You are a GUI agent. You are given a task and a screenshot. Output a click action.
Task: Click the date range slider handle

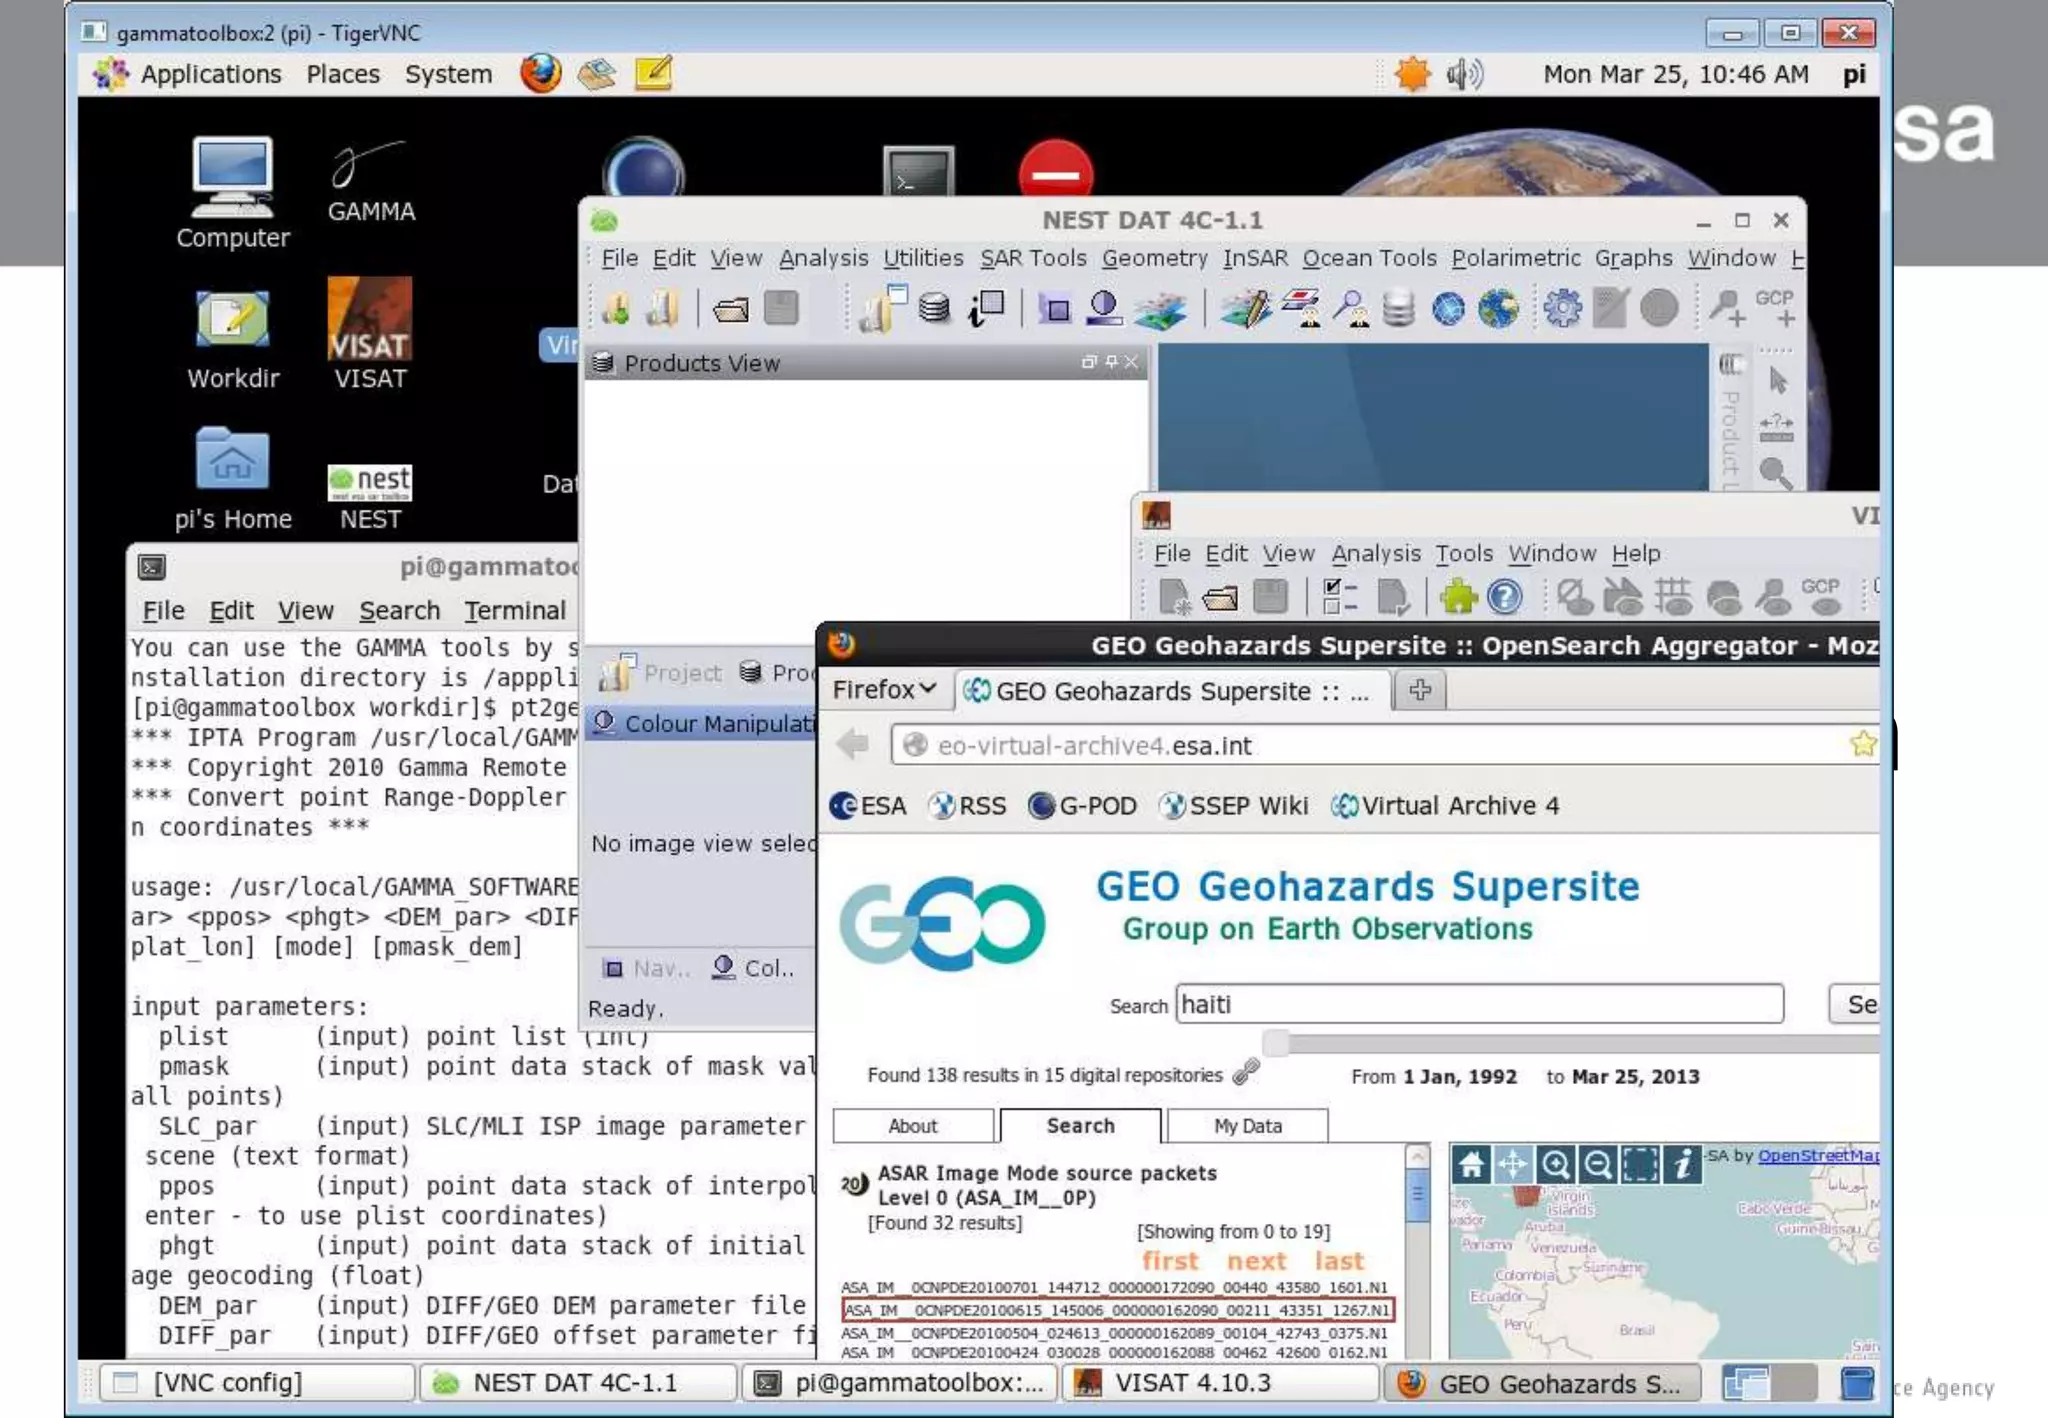click(x=1275, y=1044)
